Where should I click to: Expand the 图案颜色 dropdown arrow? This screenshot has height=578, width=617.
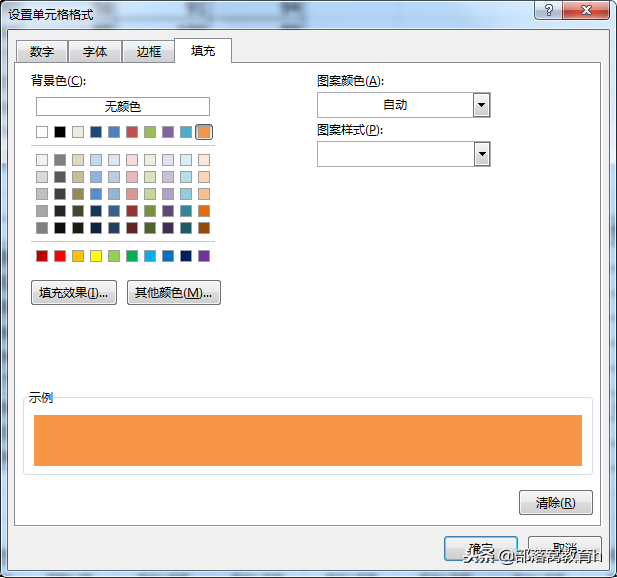[481, 105]
